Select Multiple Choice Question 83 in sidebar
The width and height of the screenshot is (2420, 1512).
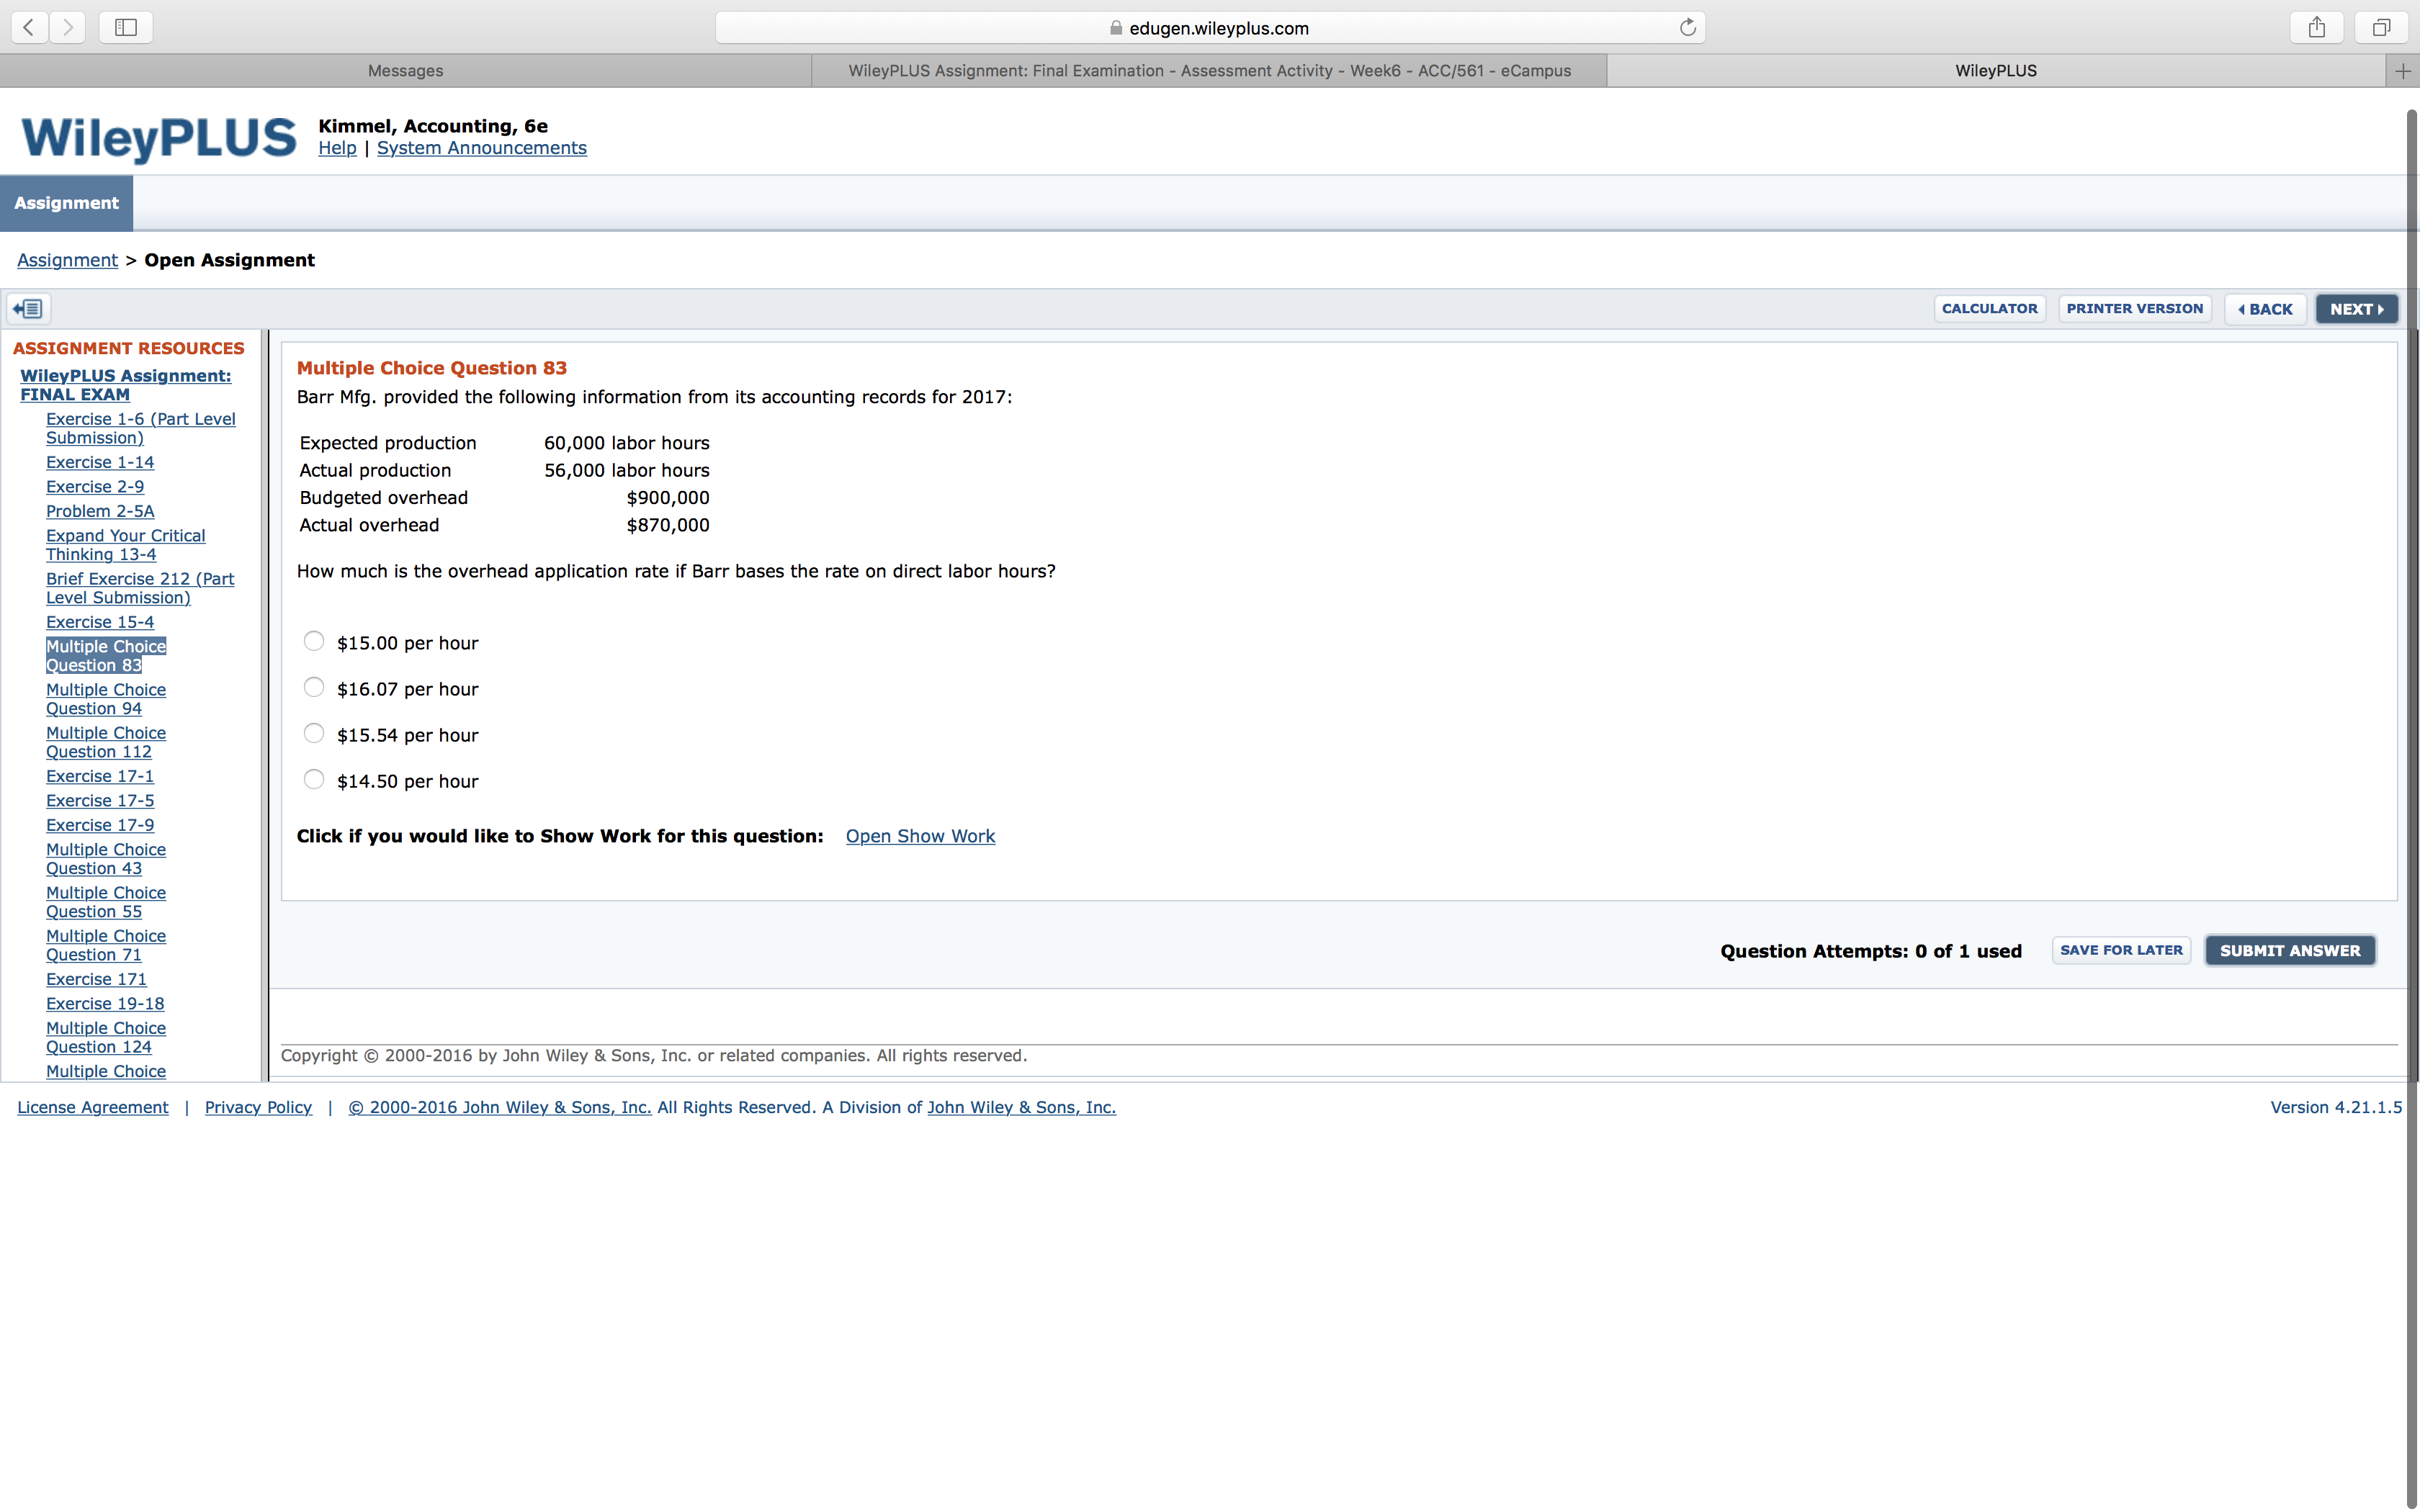coord(106,656)
